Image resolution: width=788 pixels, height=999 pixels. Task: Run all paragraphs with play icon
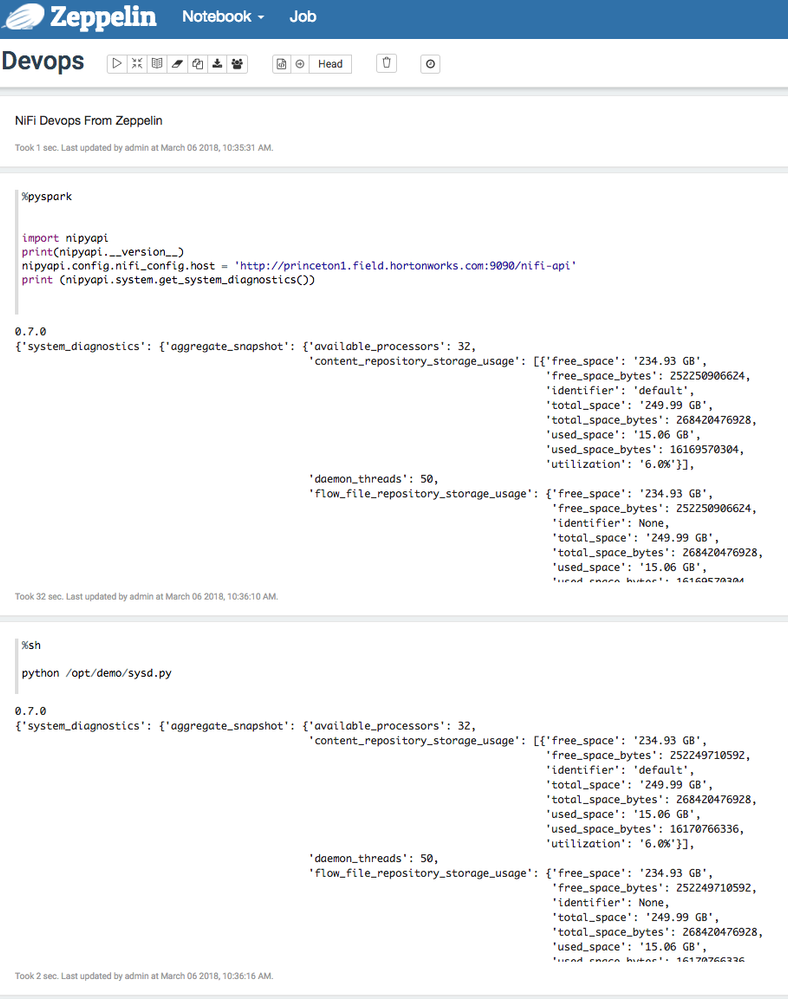(x=117, y=64)
